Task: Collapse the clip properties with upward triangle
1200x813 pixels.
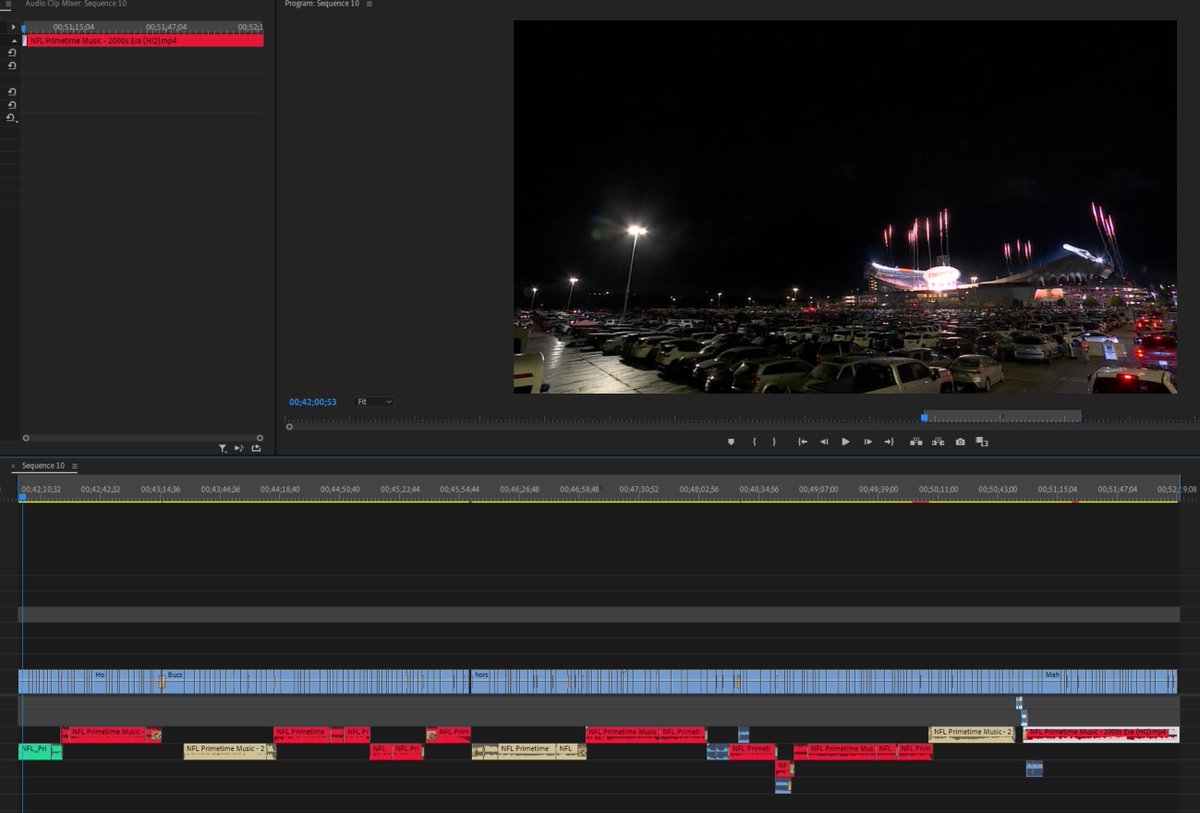Action: pyautogui.click(x=12, y=40)
